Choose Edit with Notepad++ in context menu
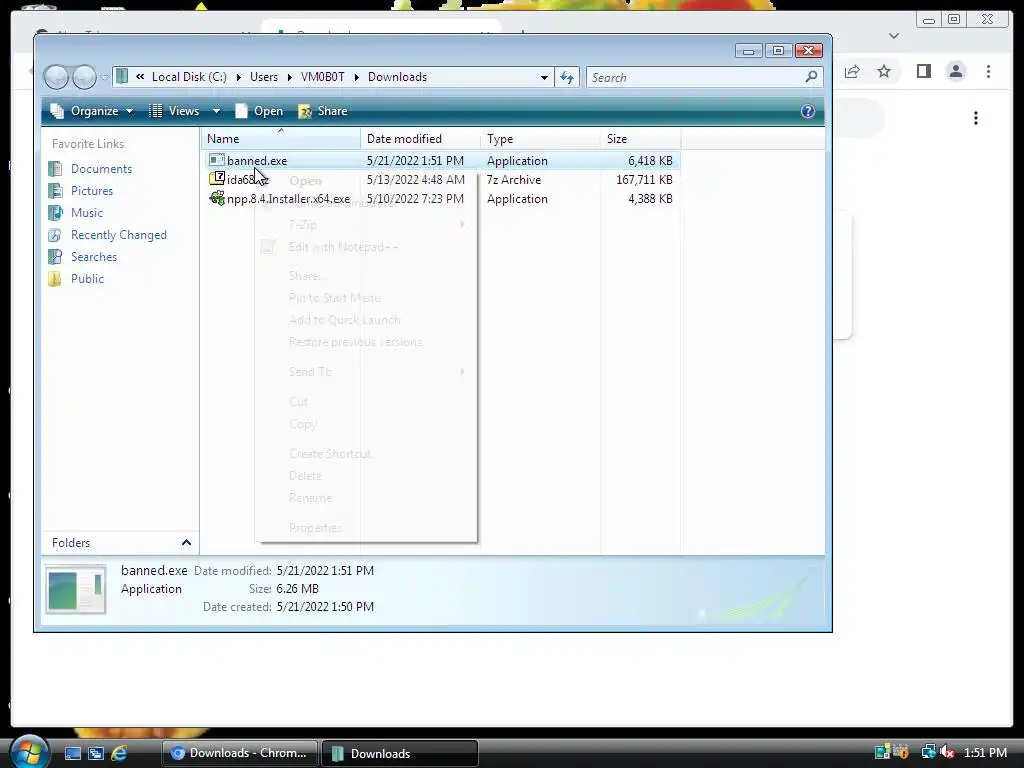The width and height of the screenshot is (1024, 768). [x=344, y=247]
